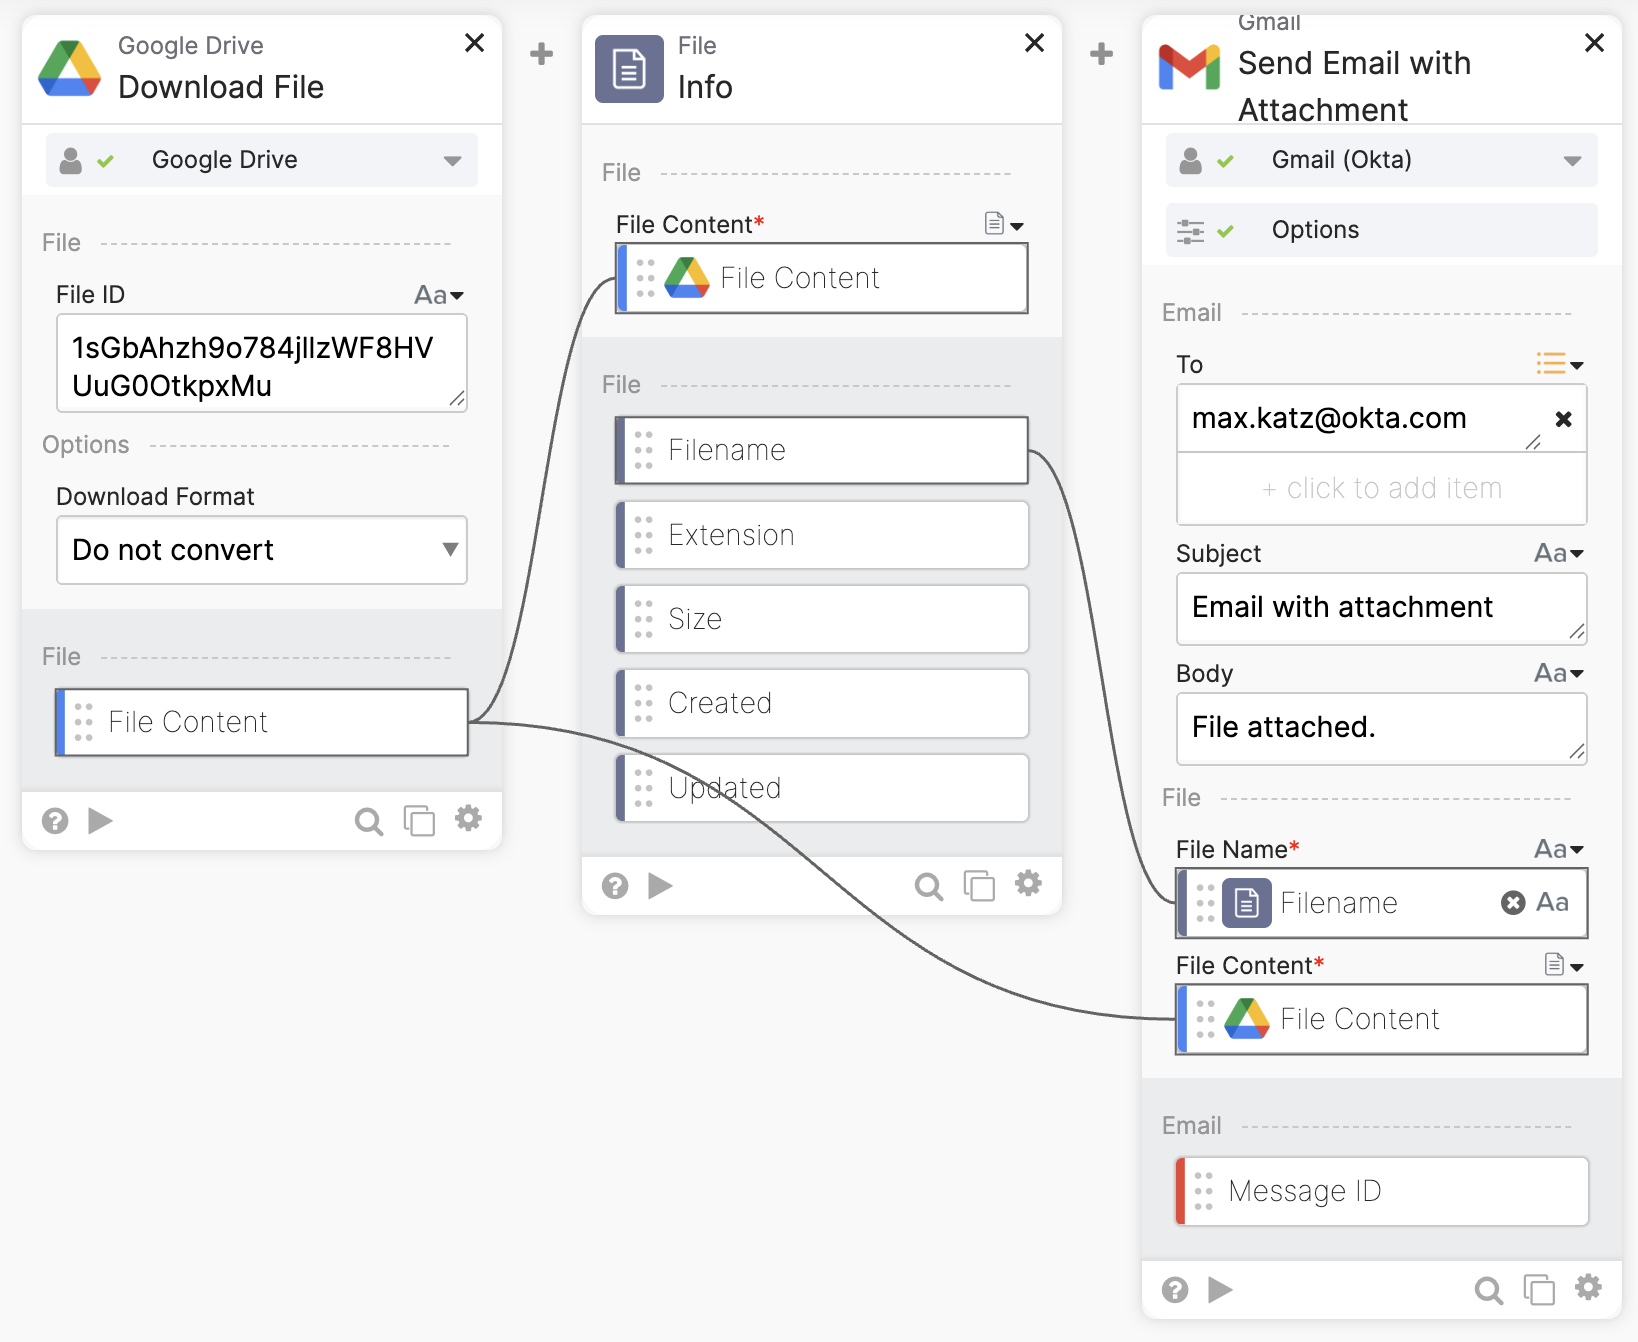The width and height of the screenshot is (1638, 1342).
Task: Run the Google Drive Download File card
Action: point(100,821)
